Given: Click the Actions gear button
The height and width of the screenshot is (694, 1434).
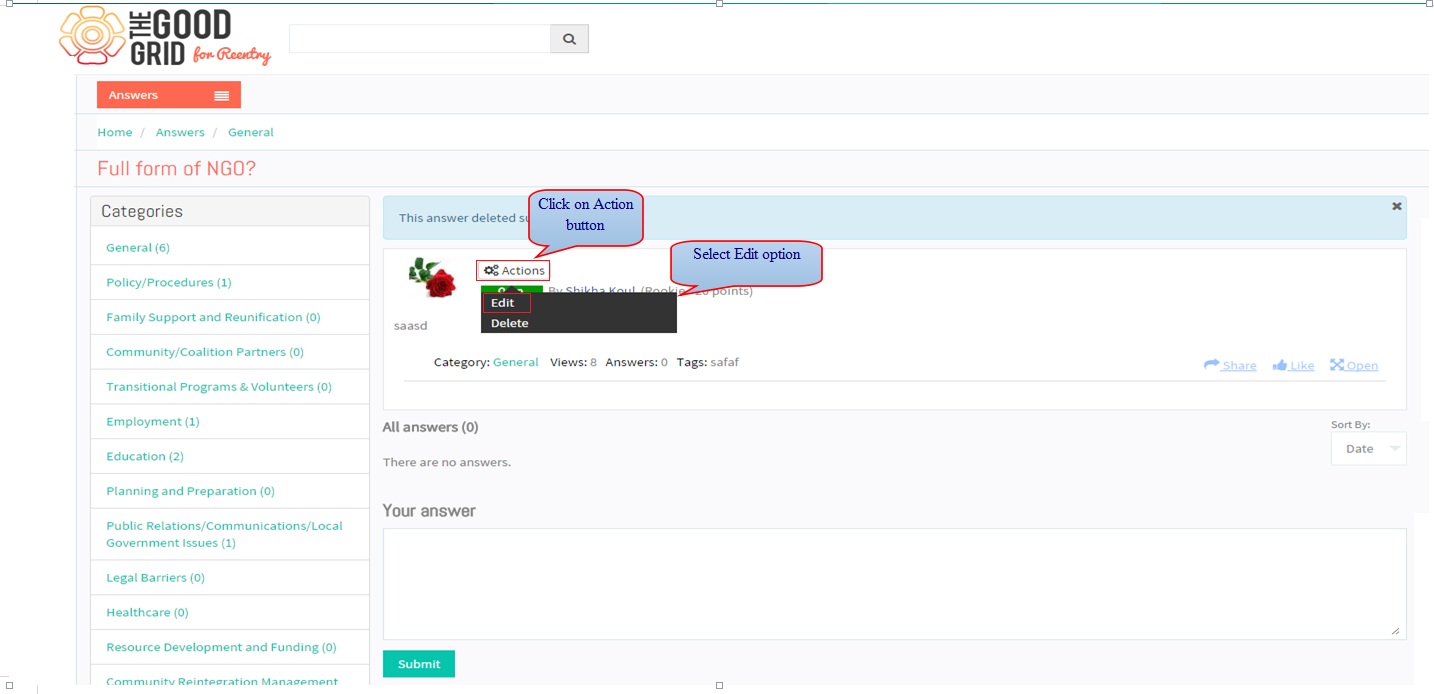Looking at the screenshot, I should click(x=513, y=270).
